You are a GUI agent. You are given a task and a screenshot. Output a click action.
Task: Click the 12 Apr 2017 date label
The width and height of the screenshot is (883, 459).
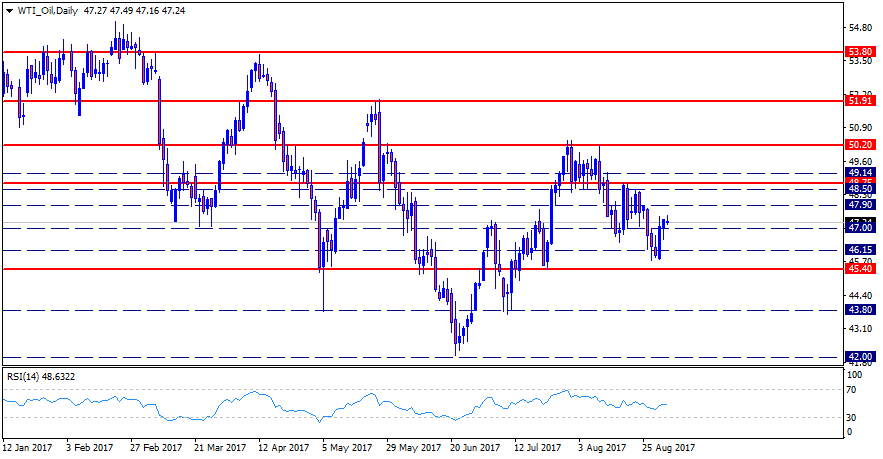coord(283,447)
